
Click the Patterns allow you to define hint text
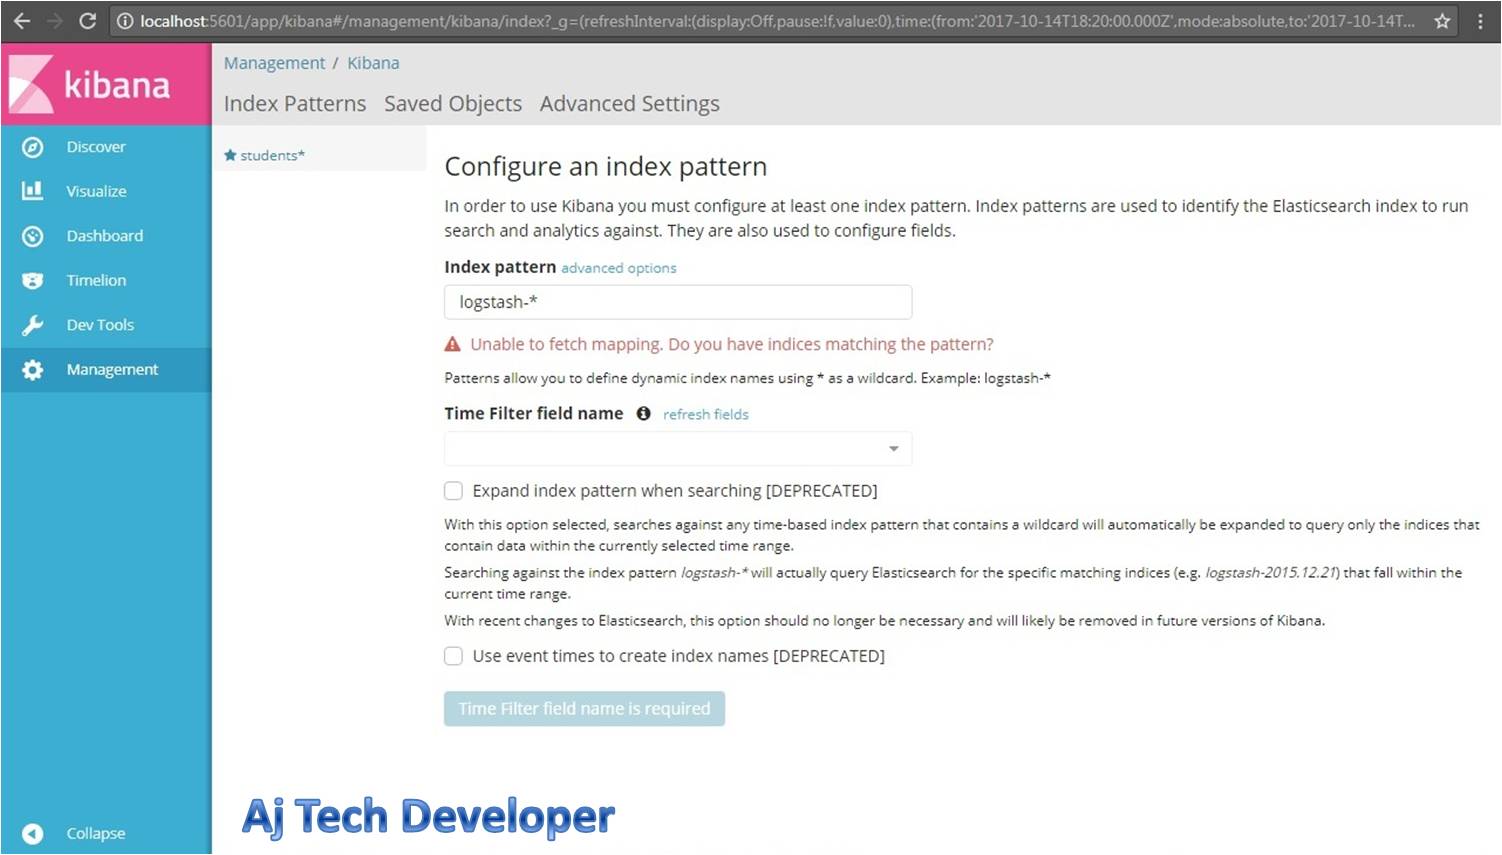coord(747,378)
